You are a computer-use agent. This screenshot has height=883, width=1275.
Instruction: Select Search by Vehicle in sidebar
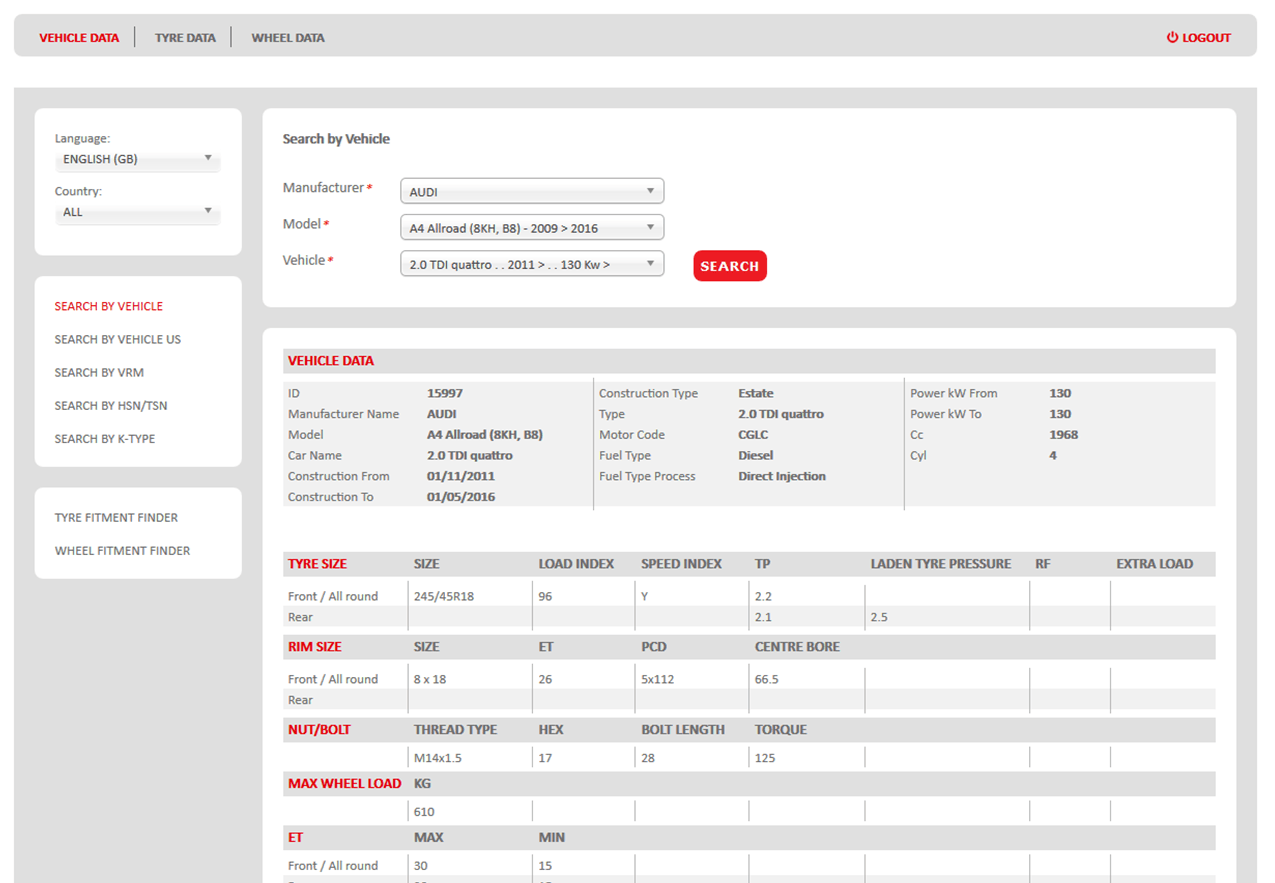[x=109, y=306]
